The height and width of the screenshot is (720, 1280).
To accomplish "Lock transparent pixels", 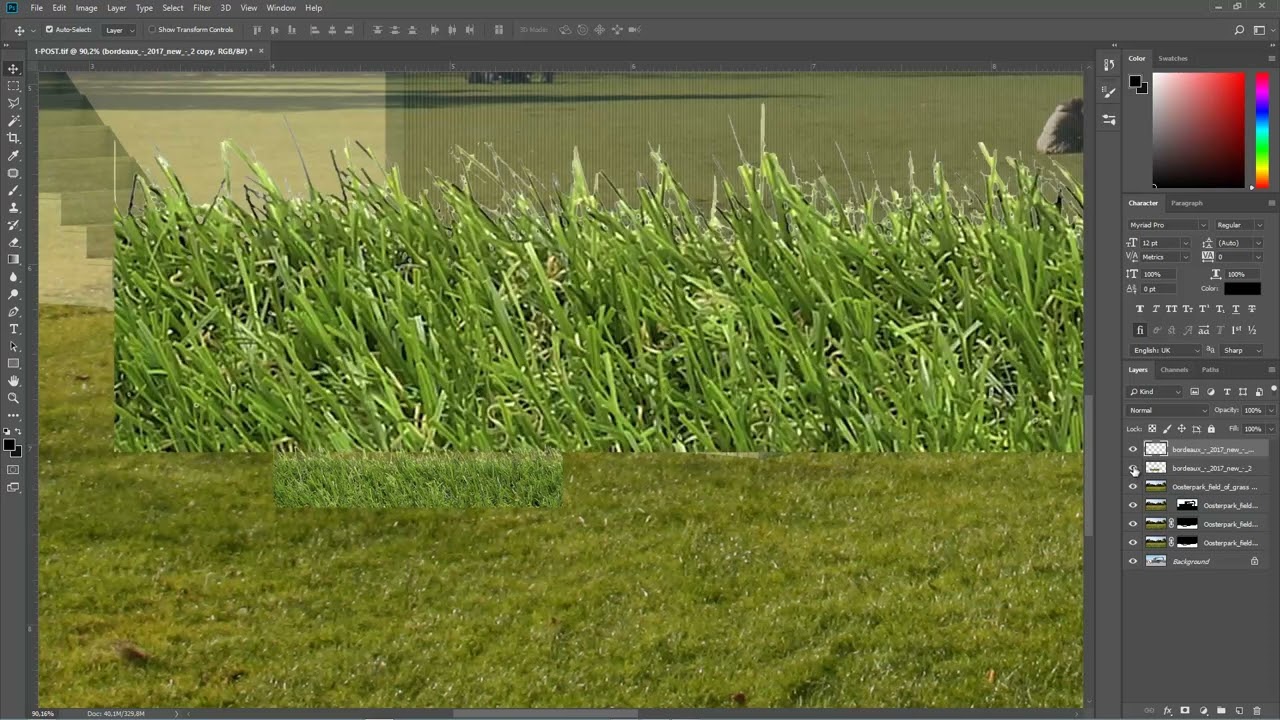I will 1152,429.
